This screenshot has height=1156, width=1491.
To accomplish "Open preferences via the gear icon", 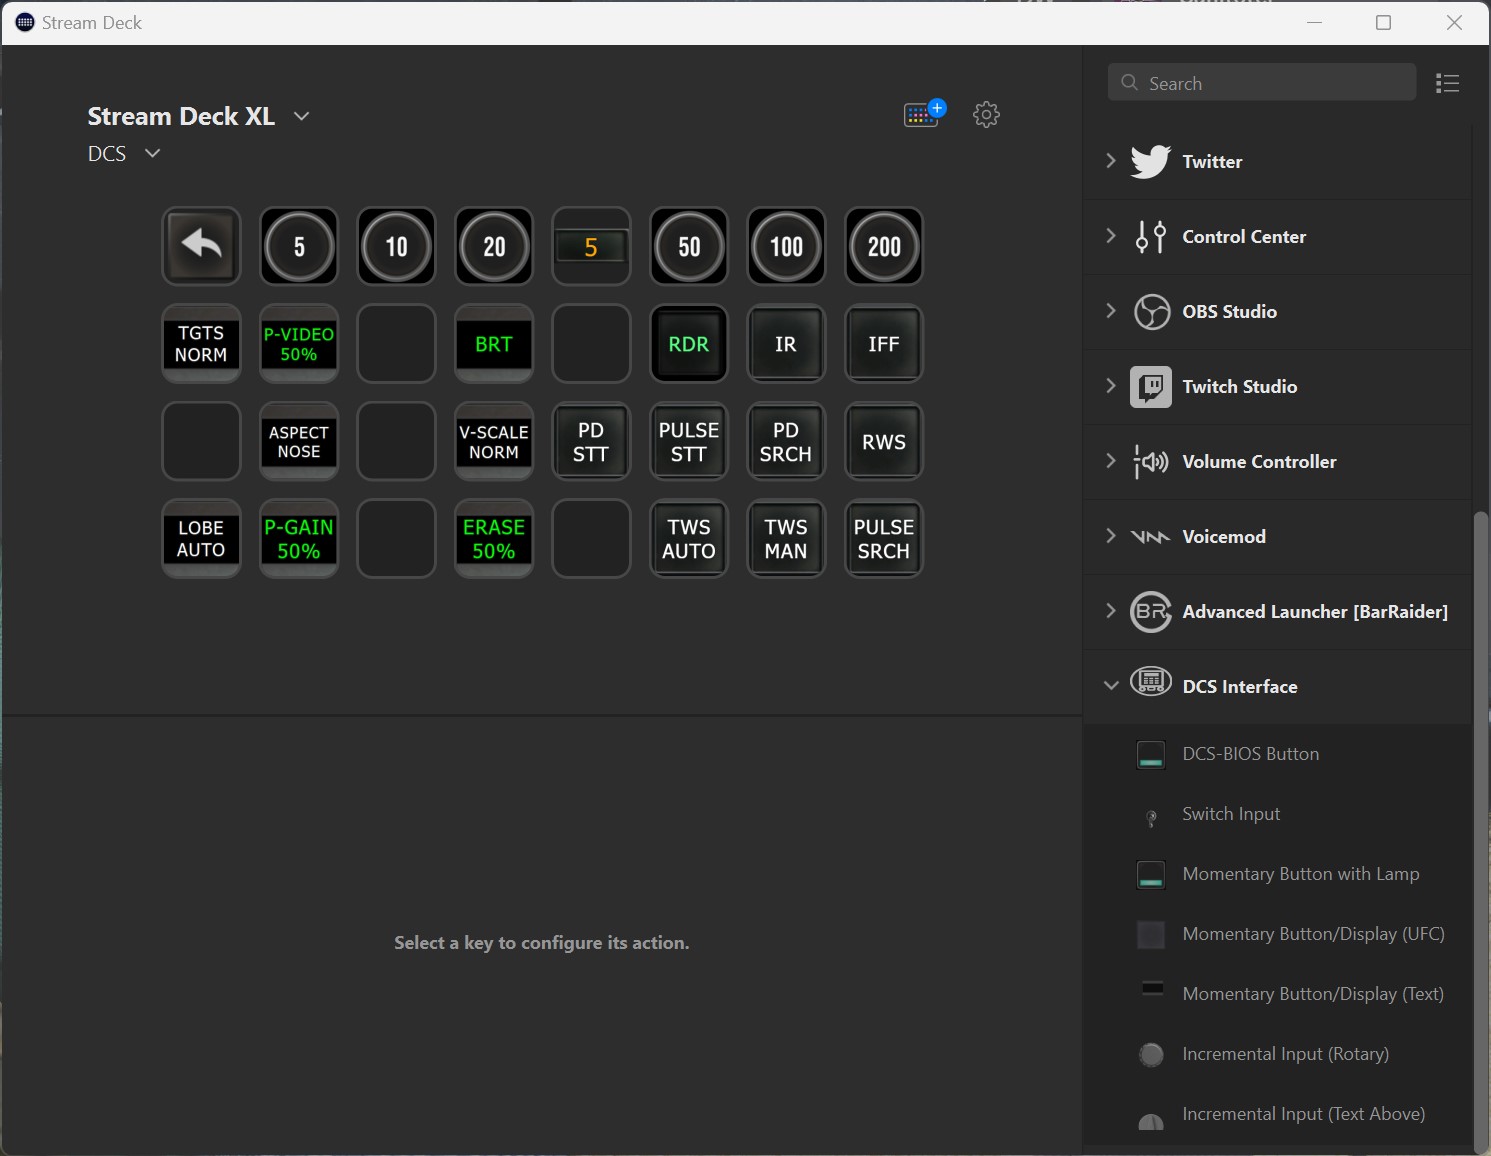I will [986, 114].
